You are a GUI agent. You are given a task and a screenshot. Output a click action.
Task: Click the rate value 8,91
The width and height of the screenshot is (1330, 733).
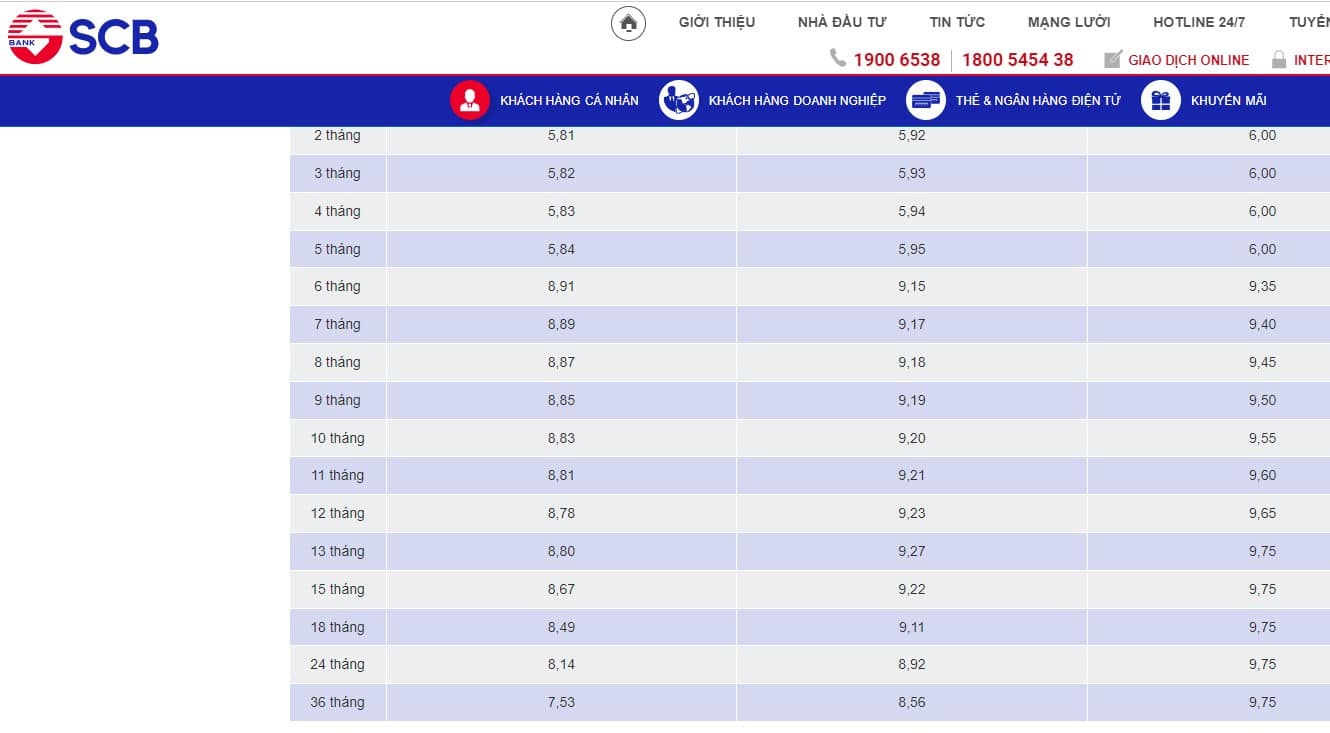[561, 286]
